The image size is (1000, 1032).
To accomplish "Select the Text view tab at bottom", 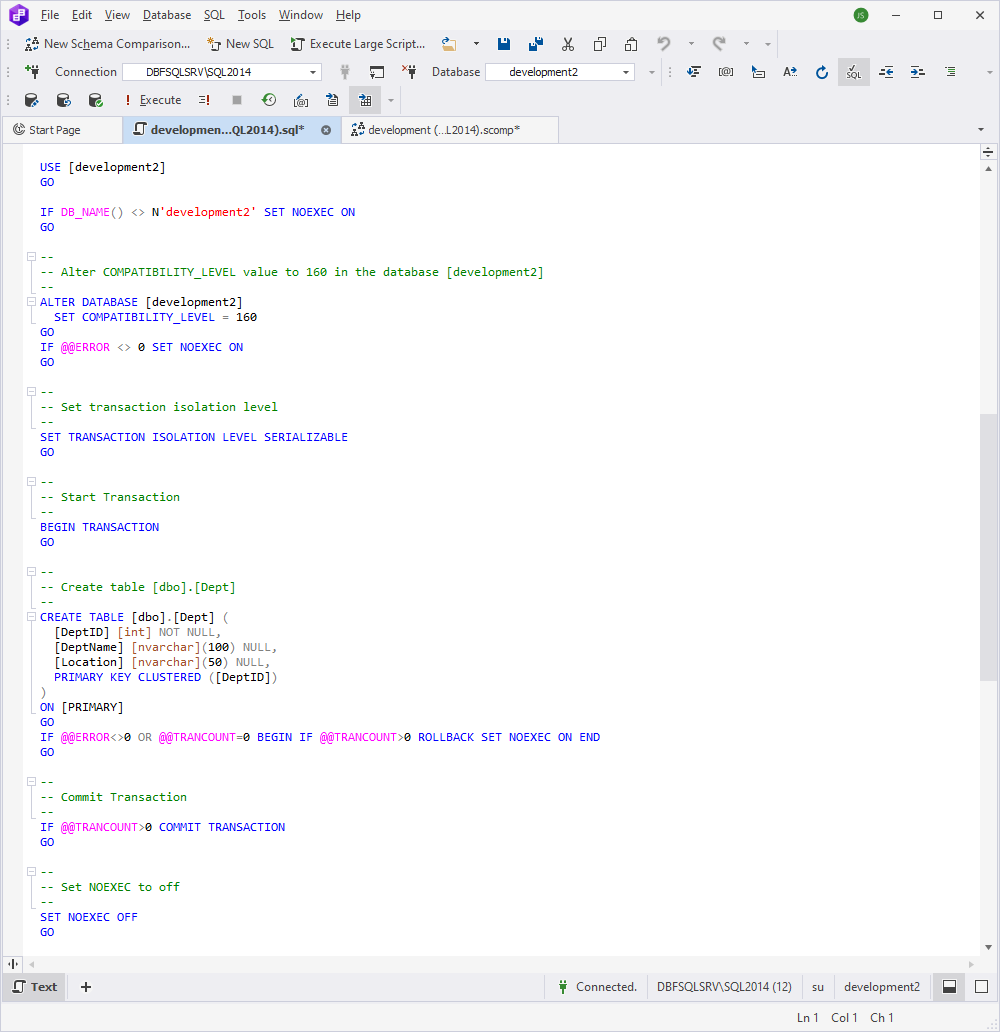I will (35, 987).
